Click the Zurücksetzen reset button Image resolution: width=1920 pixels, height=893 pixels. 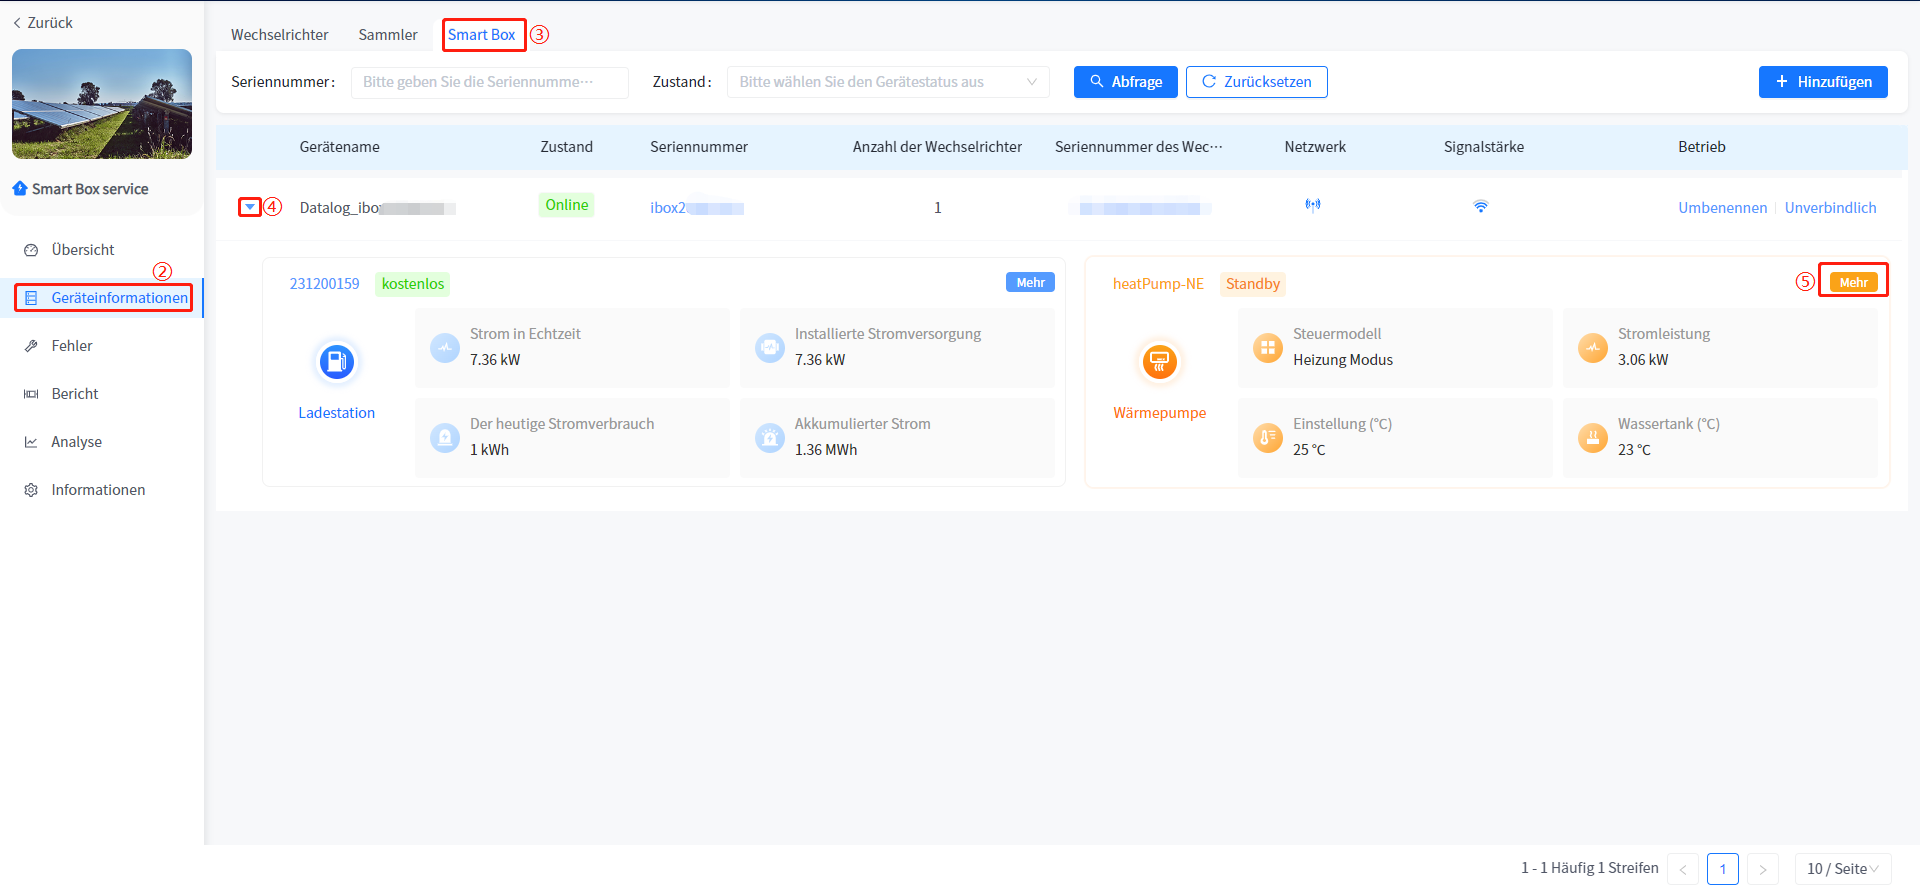tap(1257, 82)
